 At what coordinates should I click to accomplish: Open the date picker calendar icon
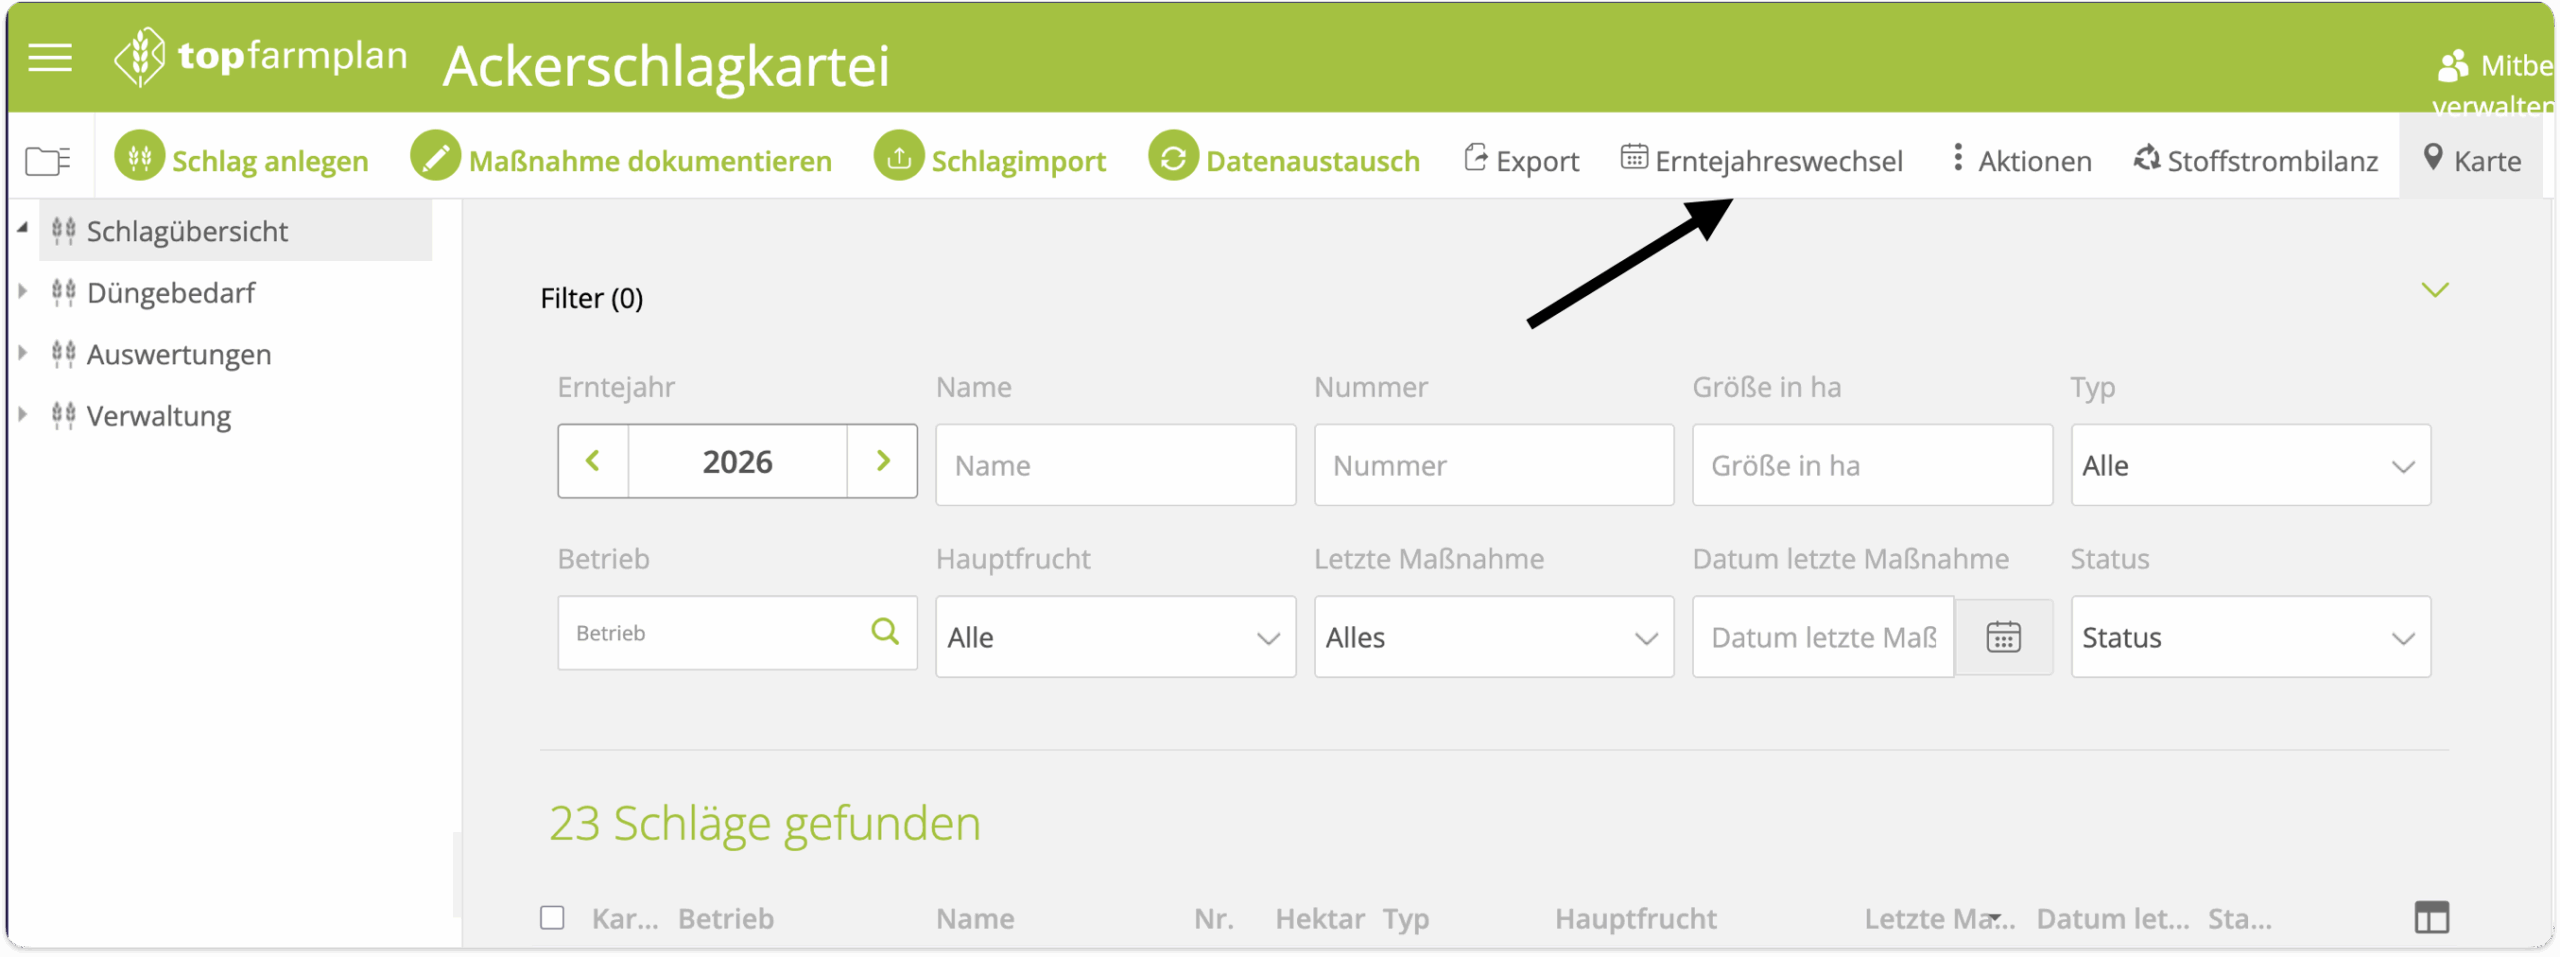click(x=2003, y=637)
